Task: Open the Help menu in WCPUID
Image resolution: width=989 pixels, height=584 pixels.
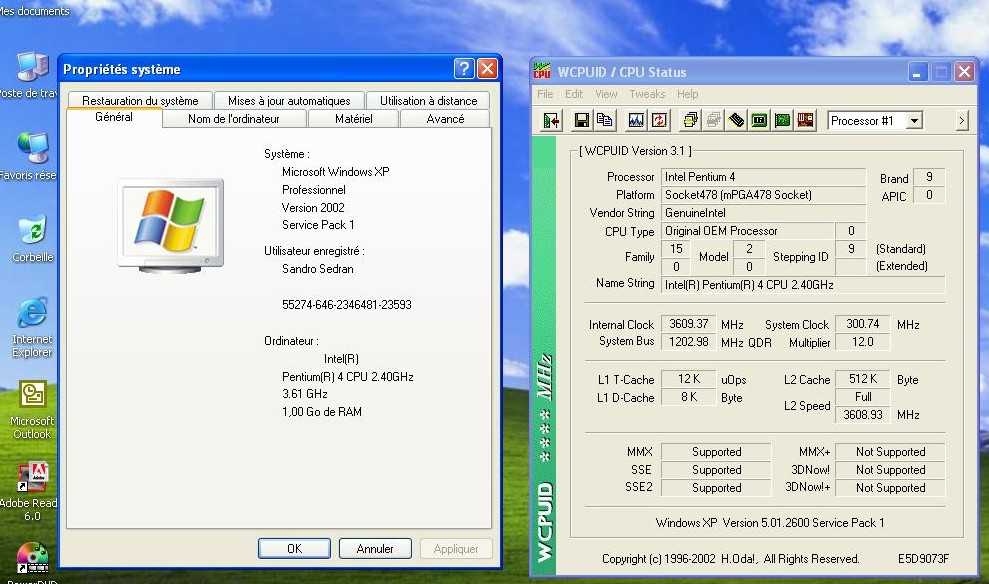Action: coord(688,94)
